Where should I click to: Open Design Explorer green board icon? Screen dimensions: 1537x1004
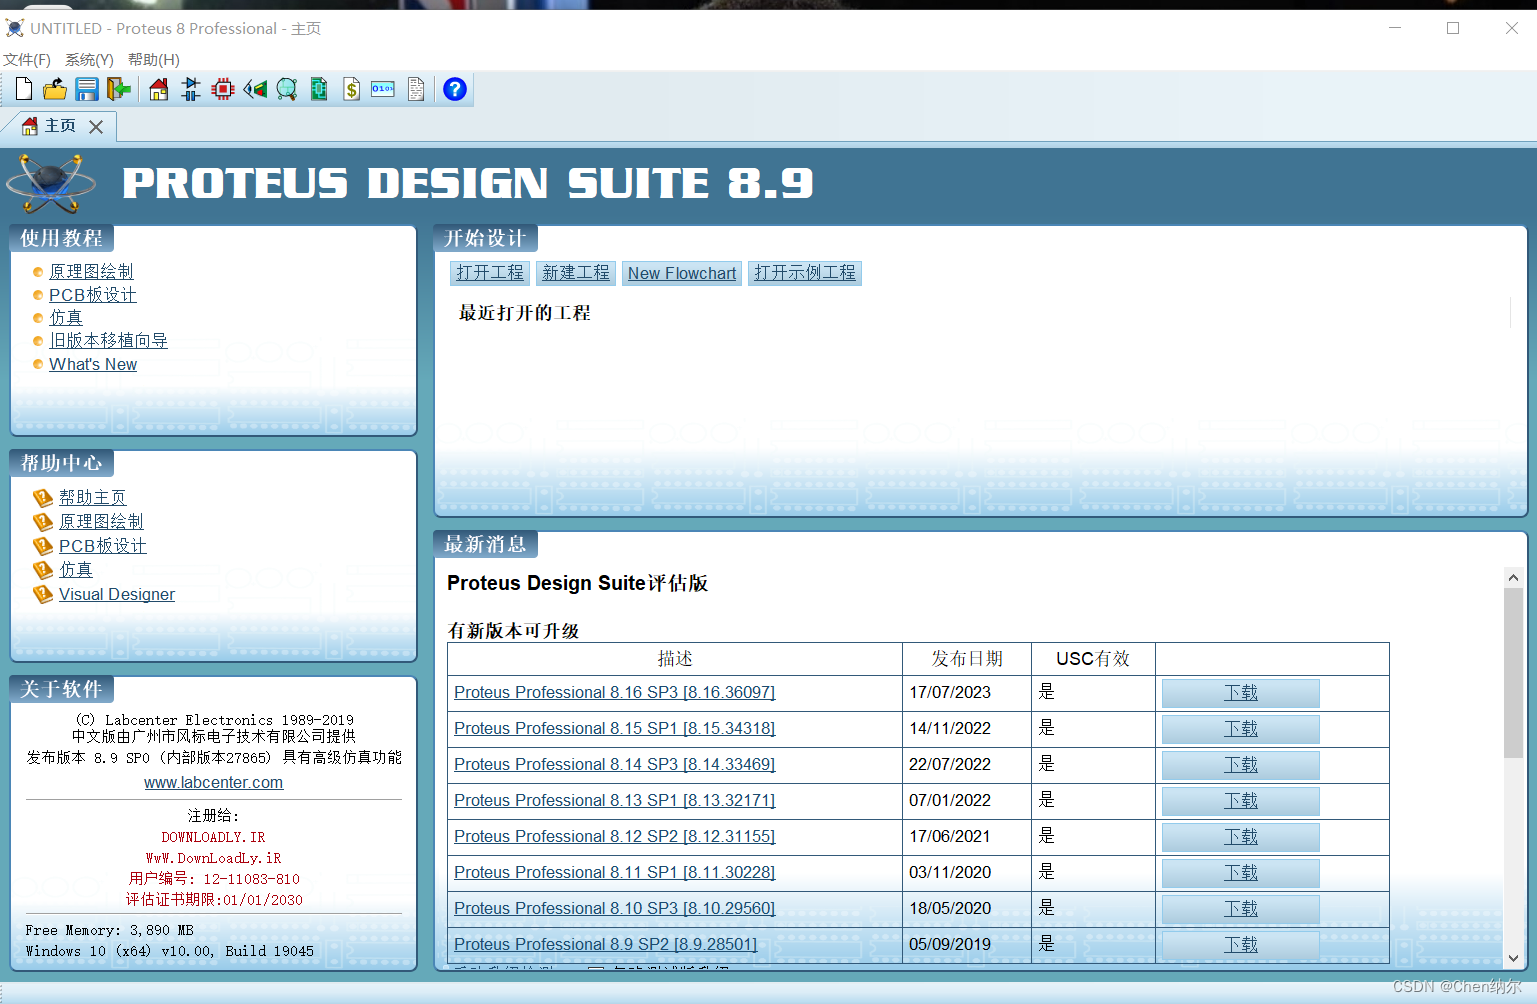pos(319,89)
